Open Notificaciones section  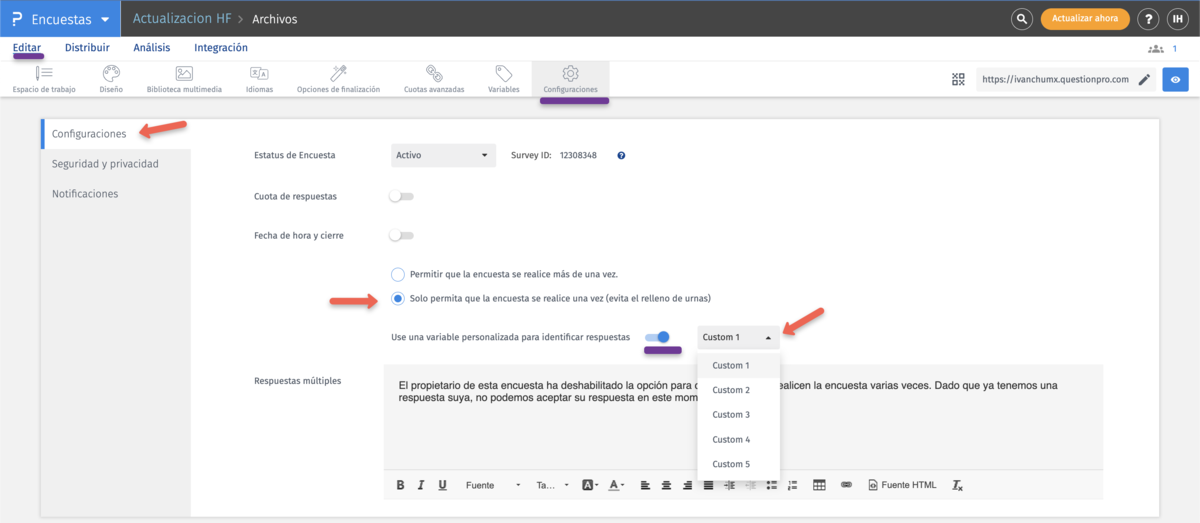(116, 193)
